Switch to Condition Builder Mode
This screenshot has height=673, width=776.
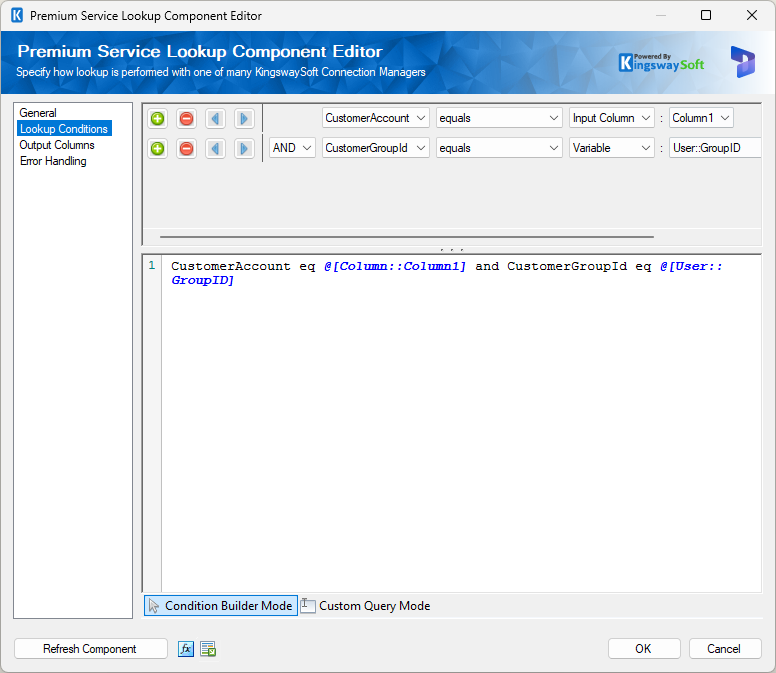(221, 606)
